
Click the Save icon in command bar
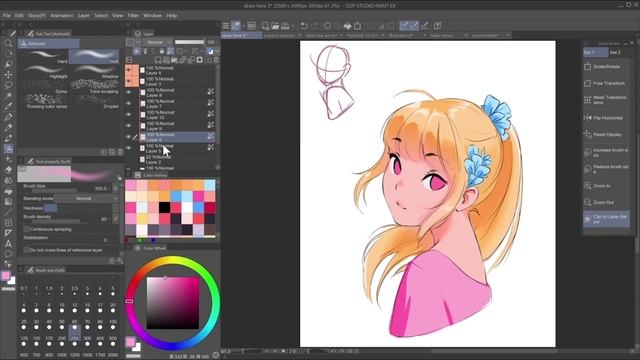coord(285,26)
